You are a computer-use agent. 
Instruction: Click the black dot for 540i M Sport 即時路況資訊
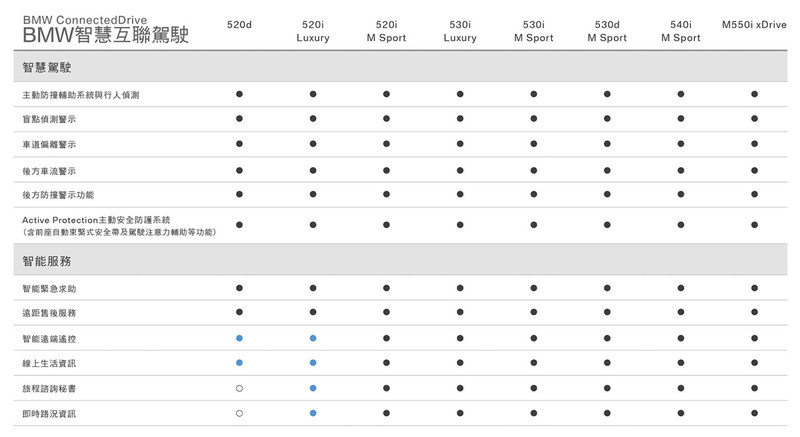[x=681, y=413]
